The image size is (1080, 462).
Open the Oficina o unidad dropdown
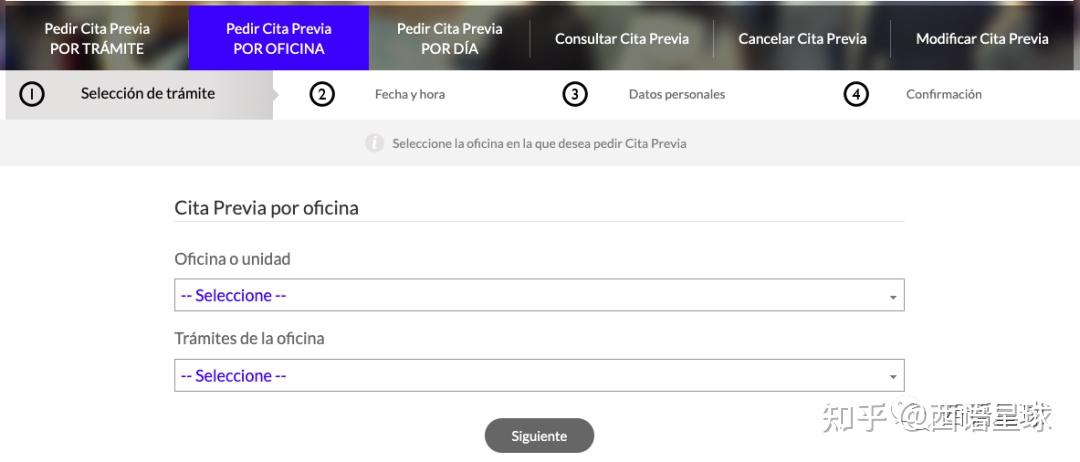(x=539, y=295)
